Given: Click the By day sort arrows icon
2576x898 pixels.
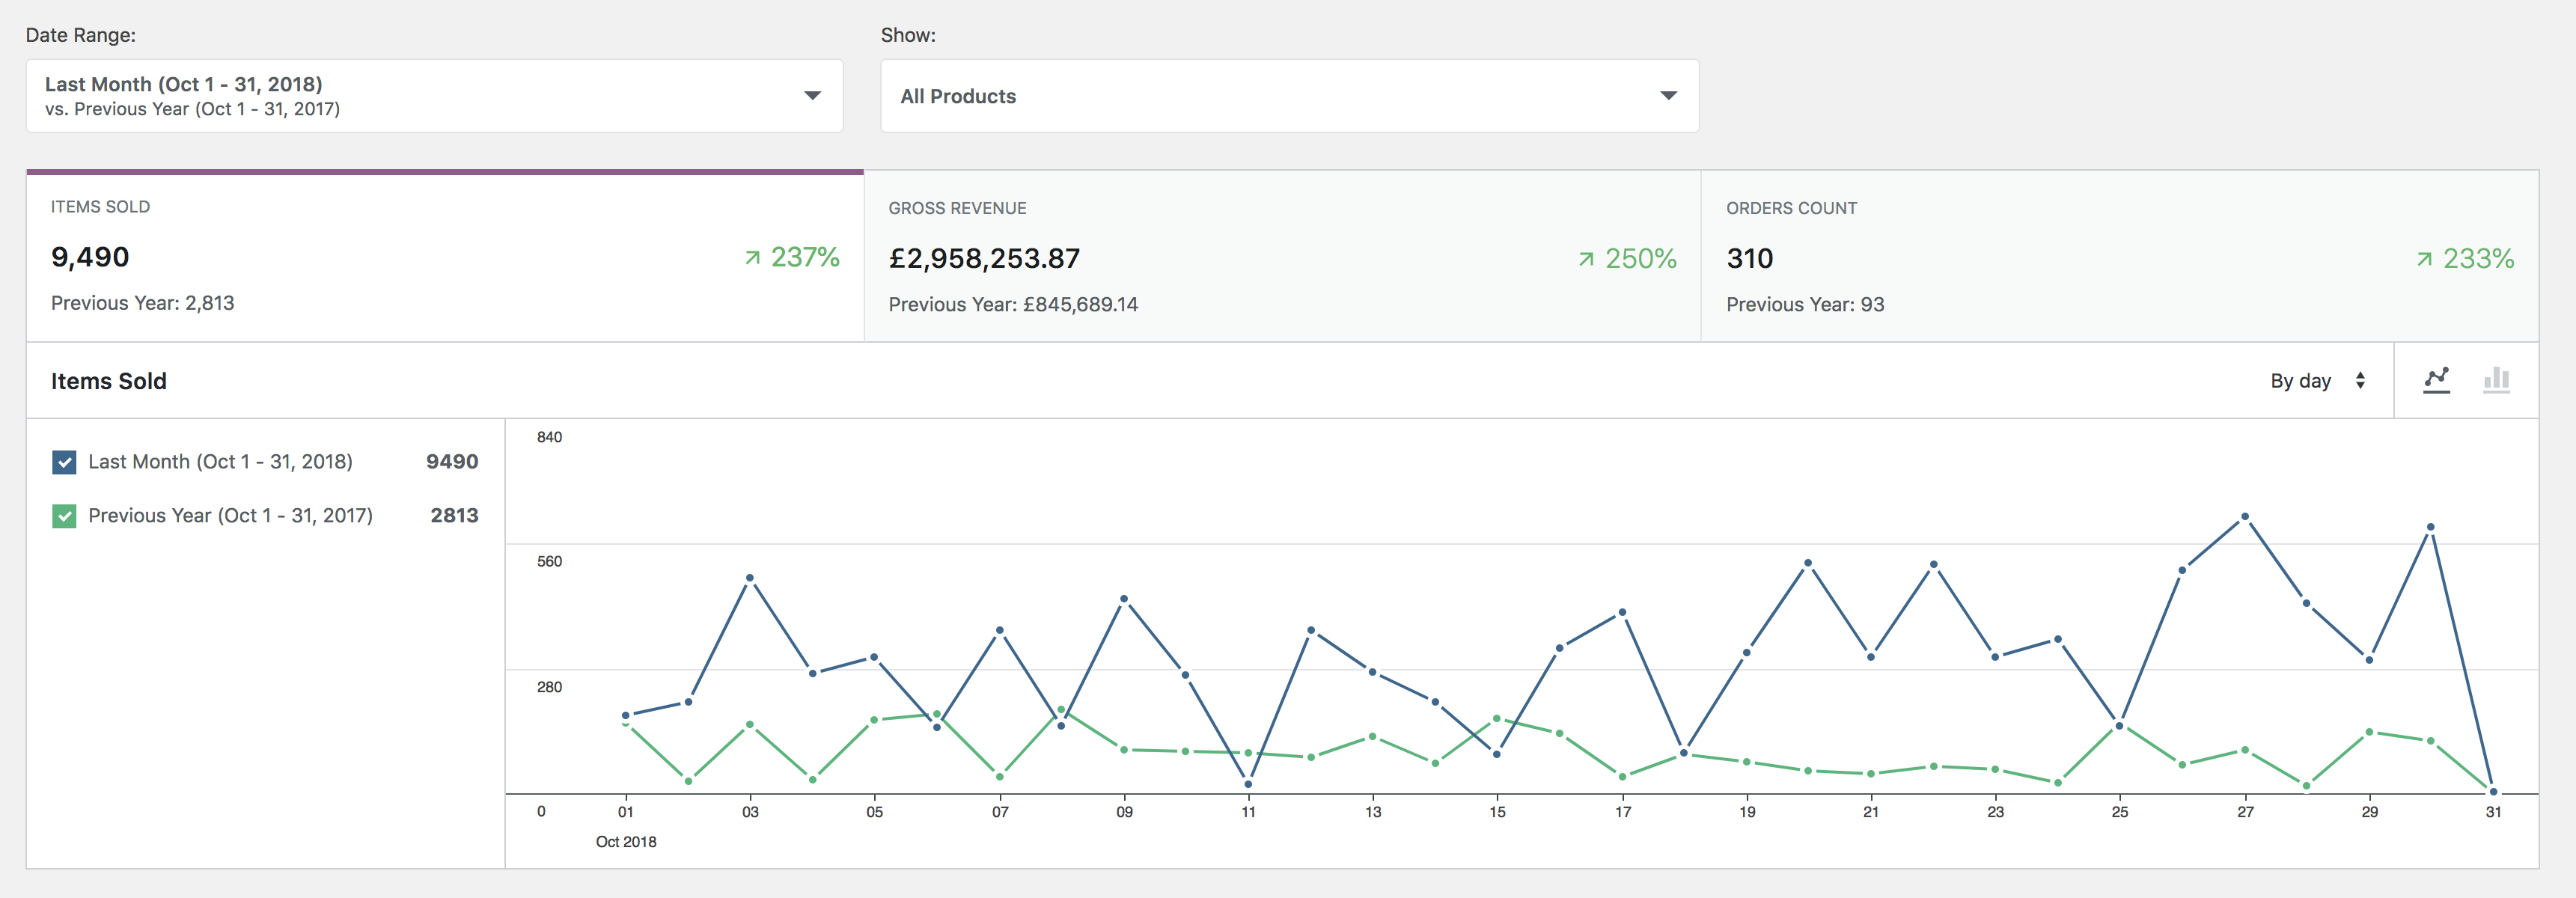Looking at the screenshot, I should click(2360, 381).
